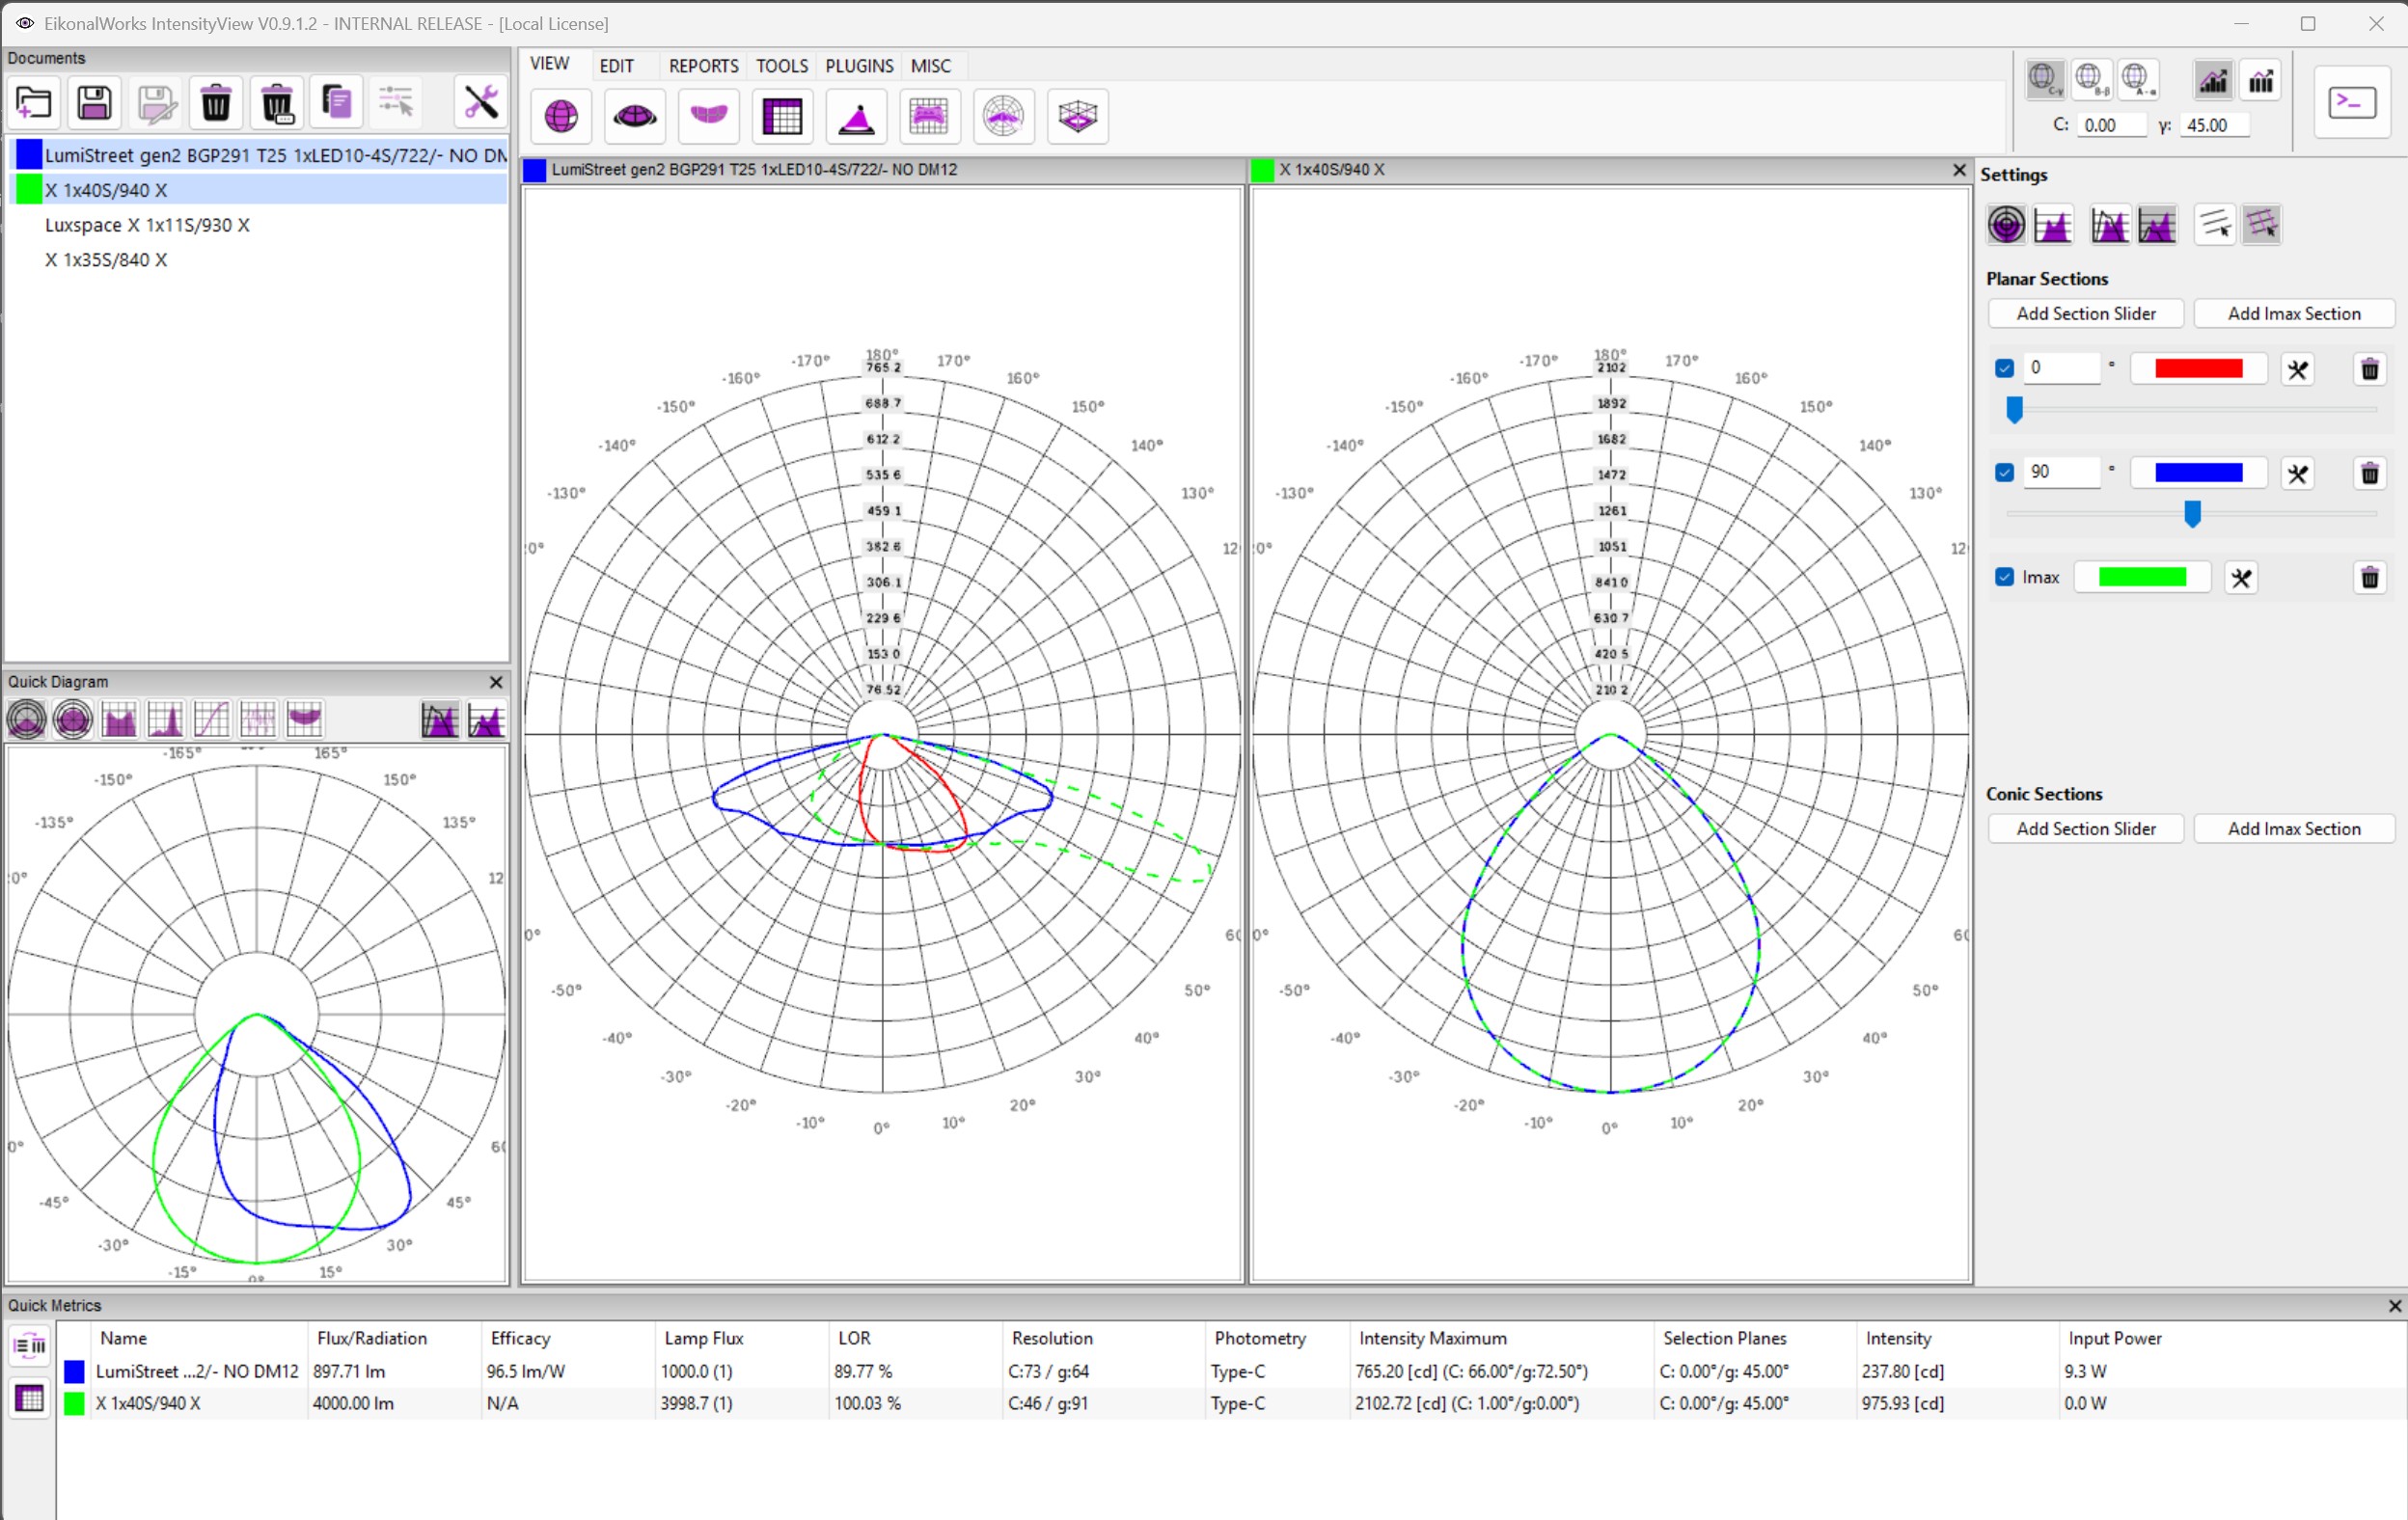This screenshot has width=2408, height=1520.
Task: Click the γ angle input field showing 45.00
Action: [x=2216, y=125]
